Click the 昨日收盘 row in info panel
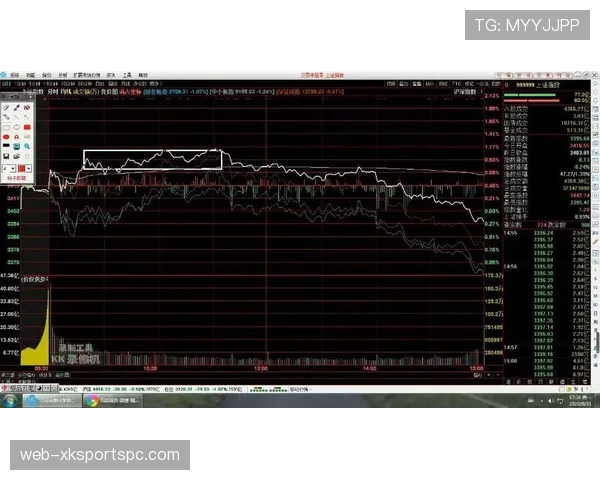Image resolution: width=600 pixels, height=480 pixels. click(546, 153)
